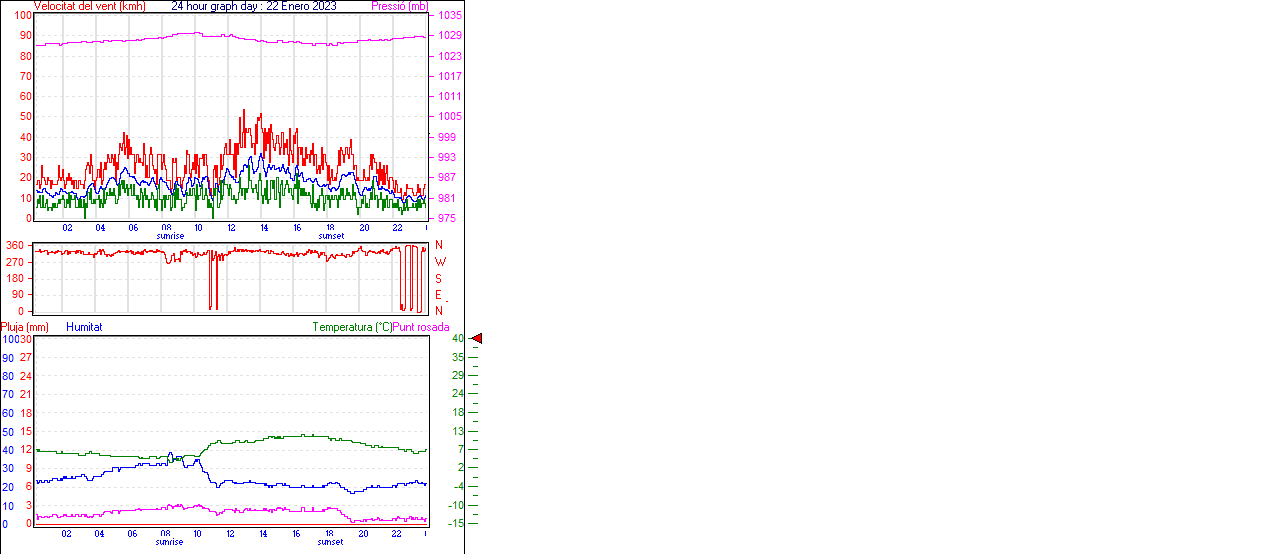Click the 'sunset' marker under the wind graph
The height and width of the screenshot is (554, 1280).
pyautogui.click(x=331, y=236)
